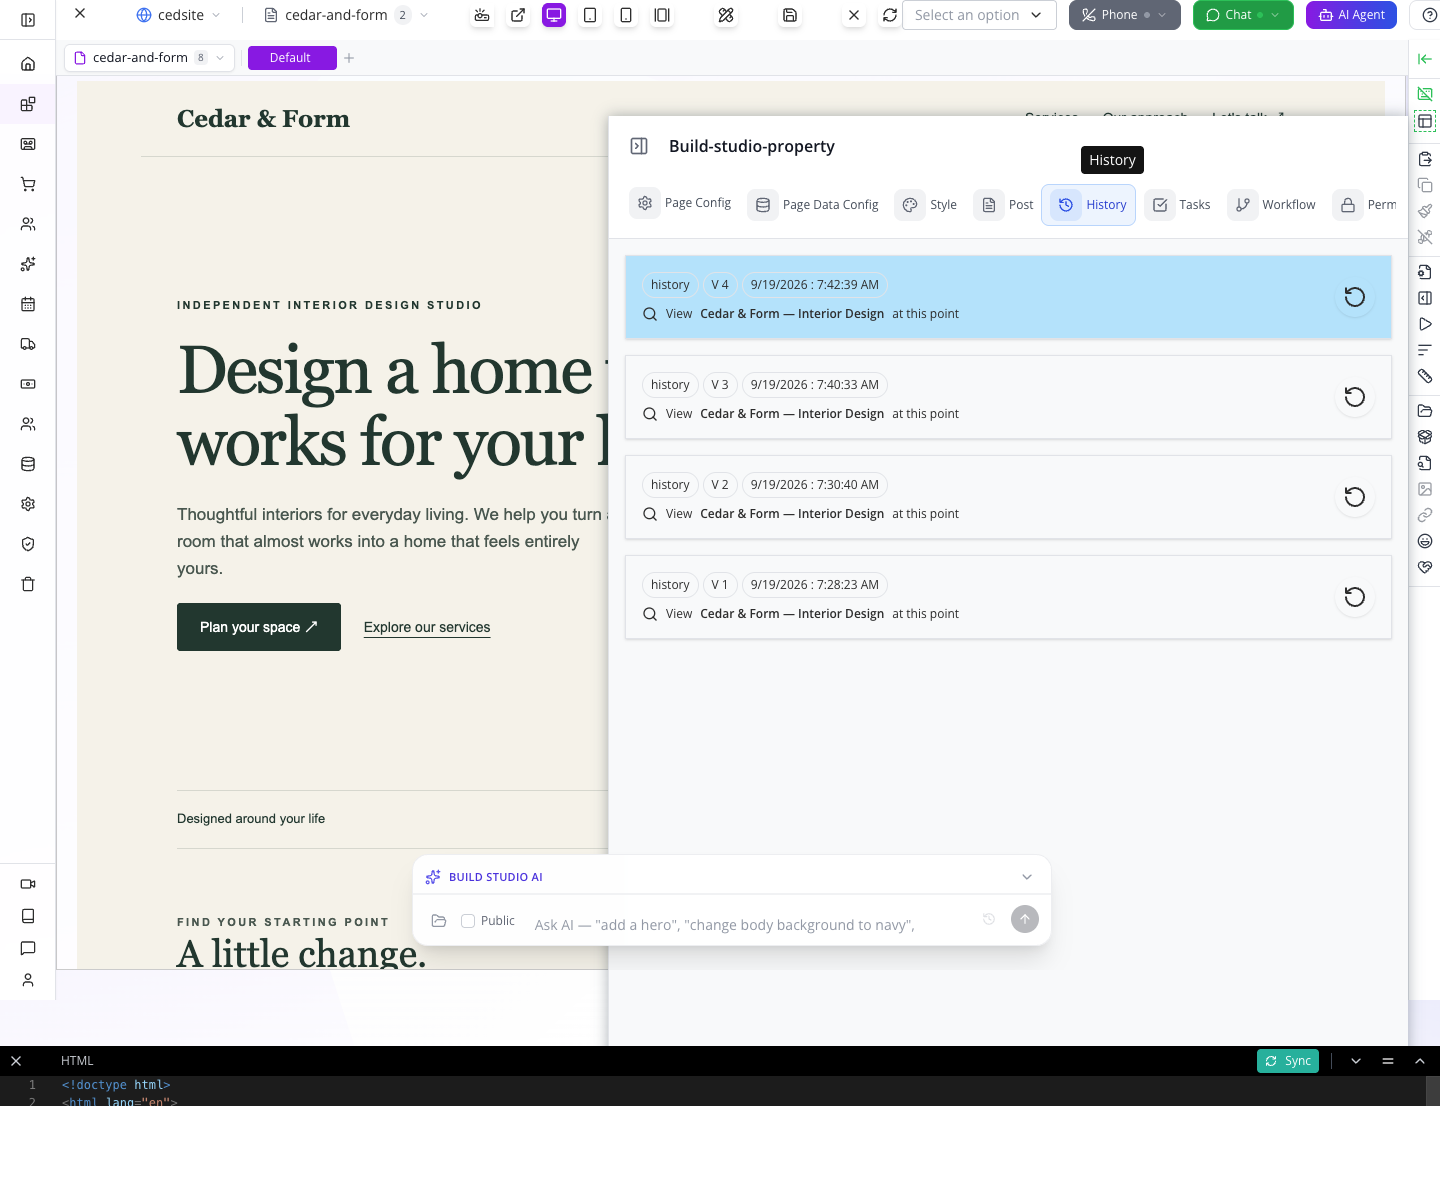Expand cedar-and-form tab version dropdown
The width and height of the screenshot is (1440, 1200).
(220, 58)
